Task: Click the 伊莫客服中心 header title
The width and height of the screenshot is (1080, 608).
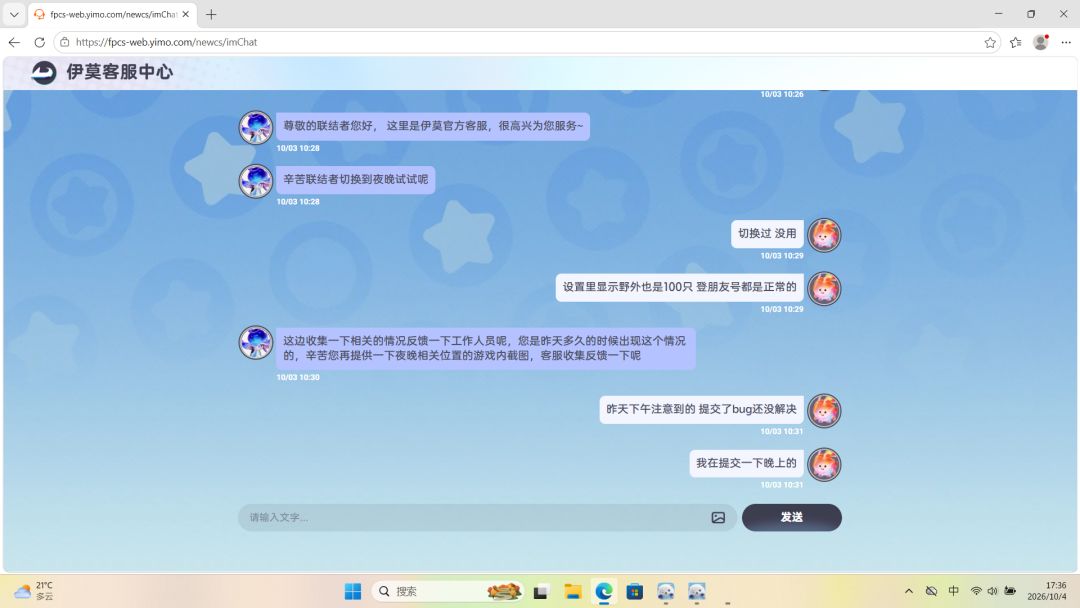Action: 120,72
